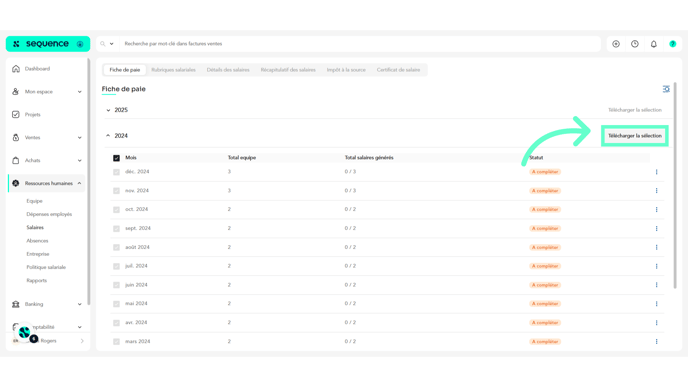Click À compléter status for déc. 2024
This screenshot has width=688, height=387.
point(545,172)
